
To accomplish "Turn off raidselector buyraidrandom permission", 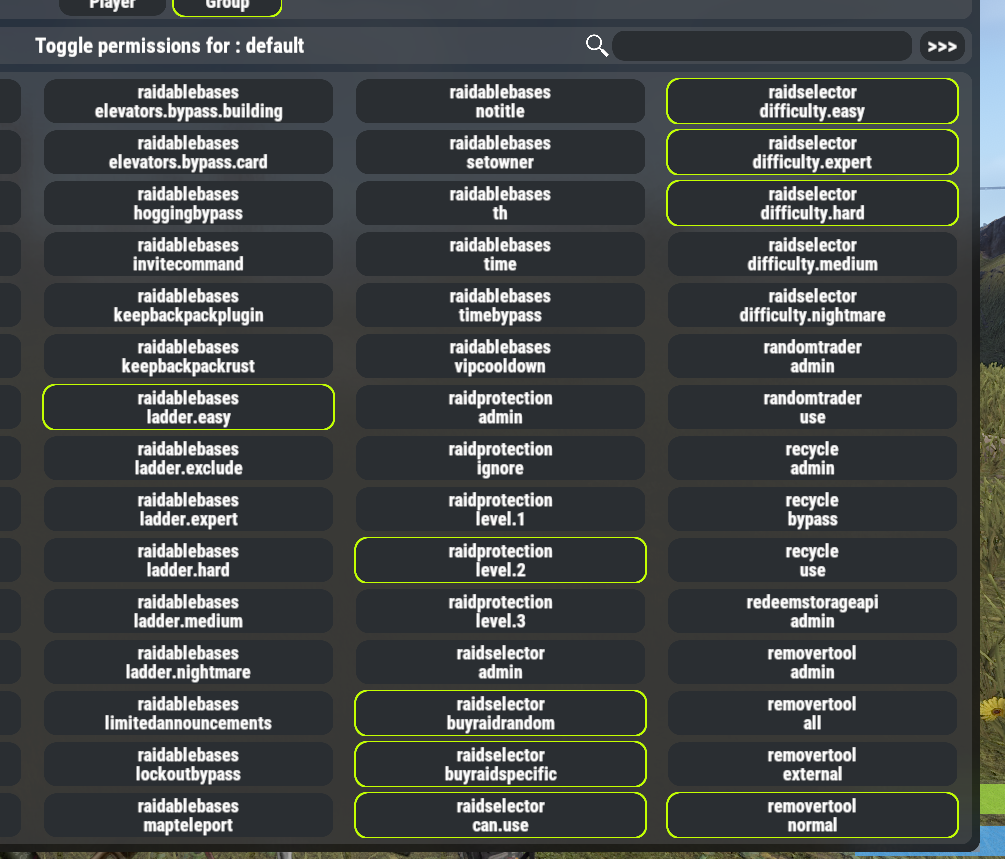I will pyautogui.click(x=500, y=713).
